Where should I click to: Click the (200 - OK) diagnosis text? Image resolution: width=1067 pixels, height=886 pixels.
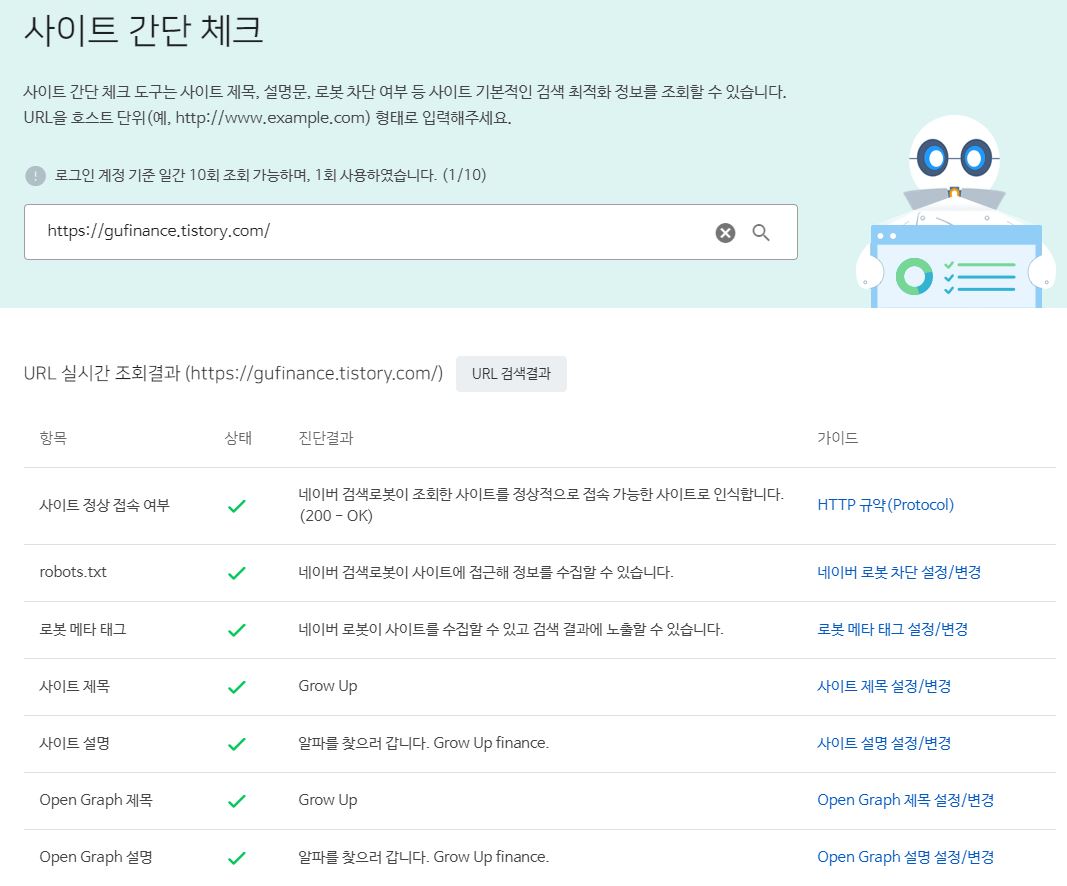(335, 516)
